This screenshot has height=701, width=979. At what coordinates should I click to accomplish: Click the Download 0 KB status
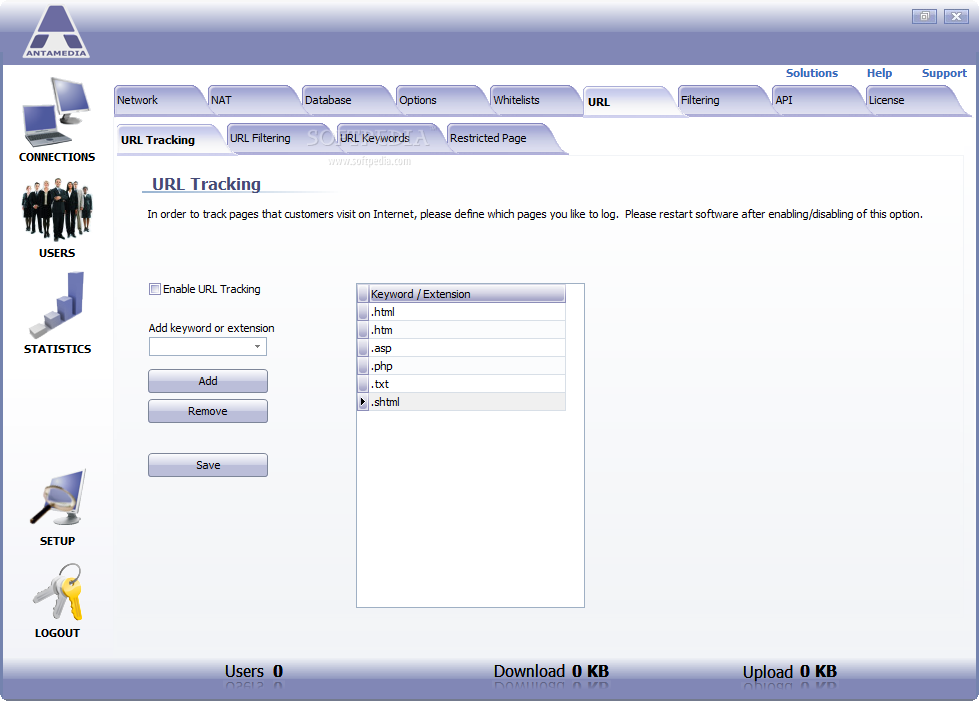coord(551,671)
